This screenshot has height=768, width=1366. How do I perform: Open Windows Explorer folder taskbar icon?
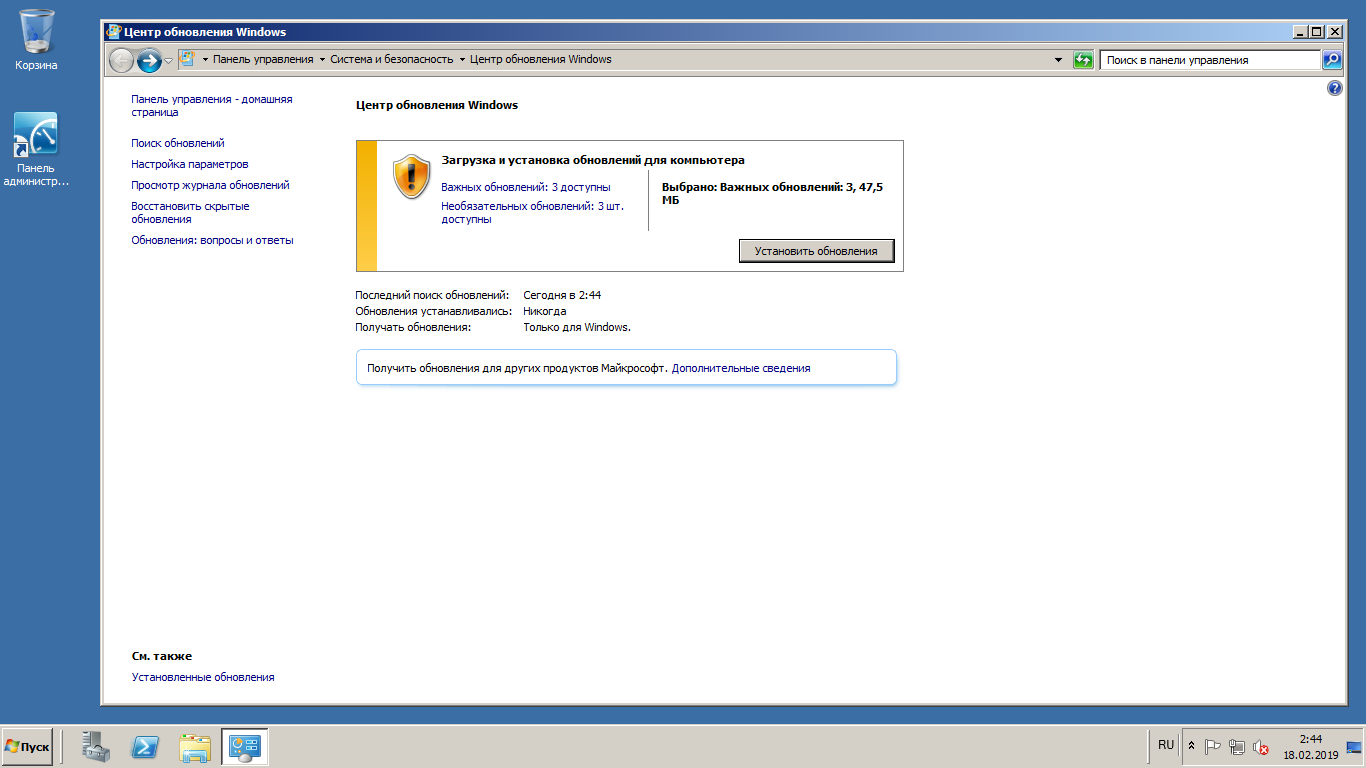click(195, 747)
